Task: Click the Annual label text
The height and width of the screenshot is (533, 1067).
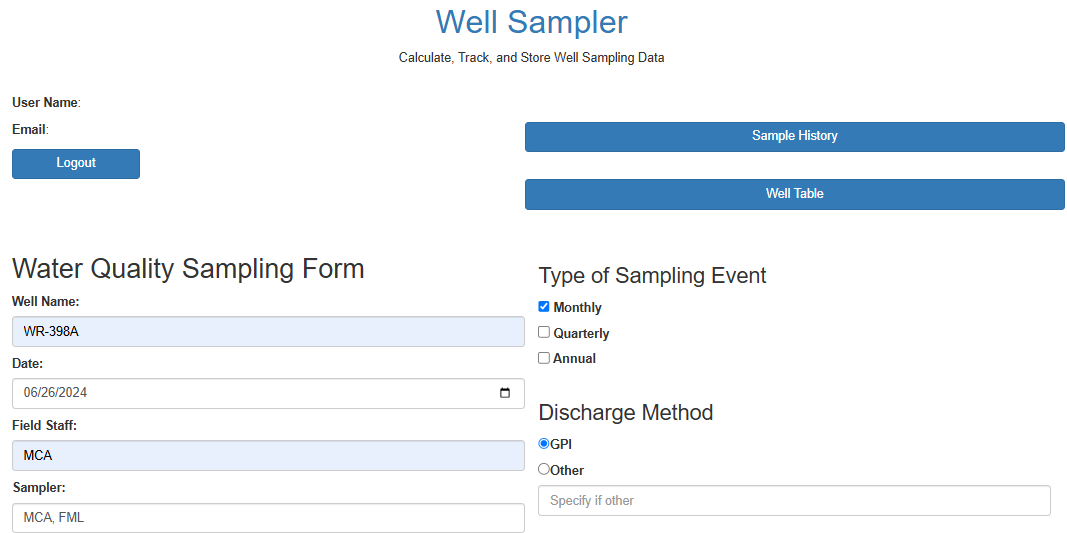Action: (x=574, y=359)
